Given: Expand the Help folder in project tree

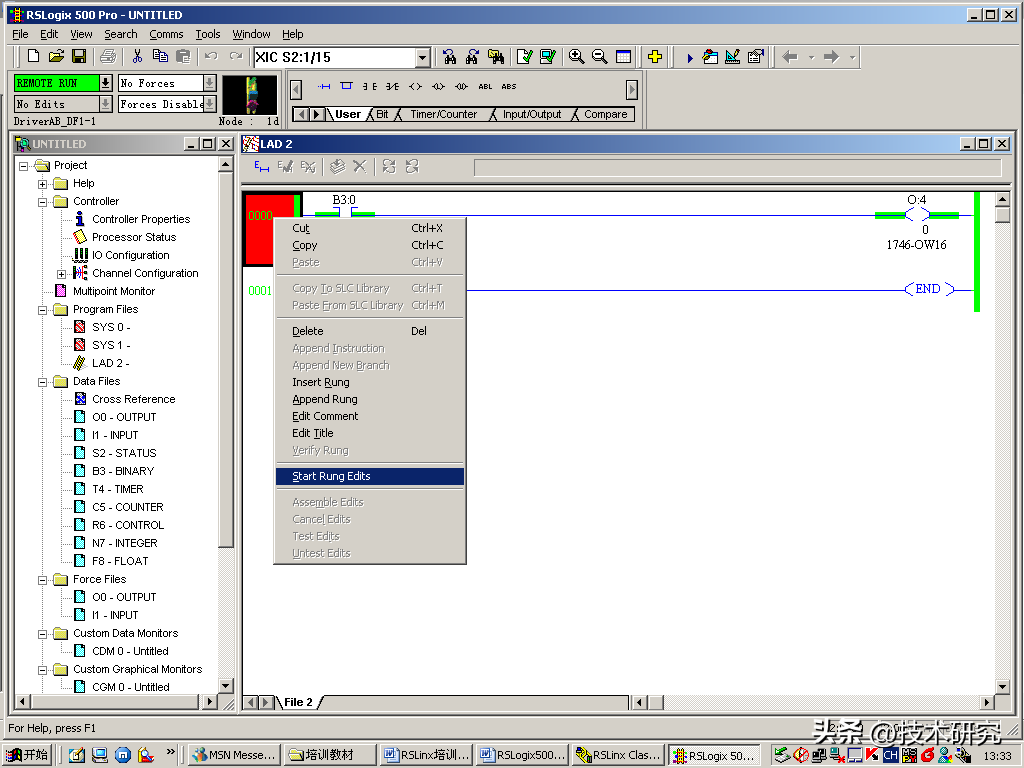Looking at the screenshot, I should tap(43, 184).
